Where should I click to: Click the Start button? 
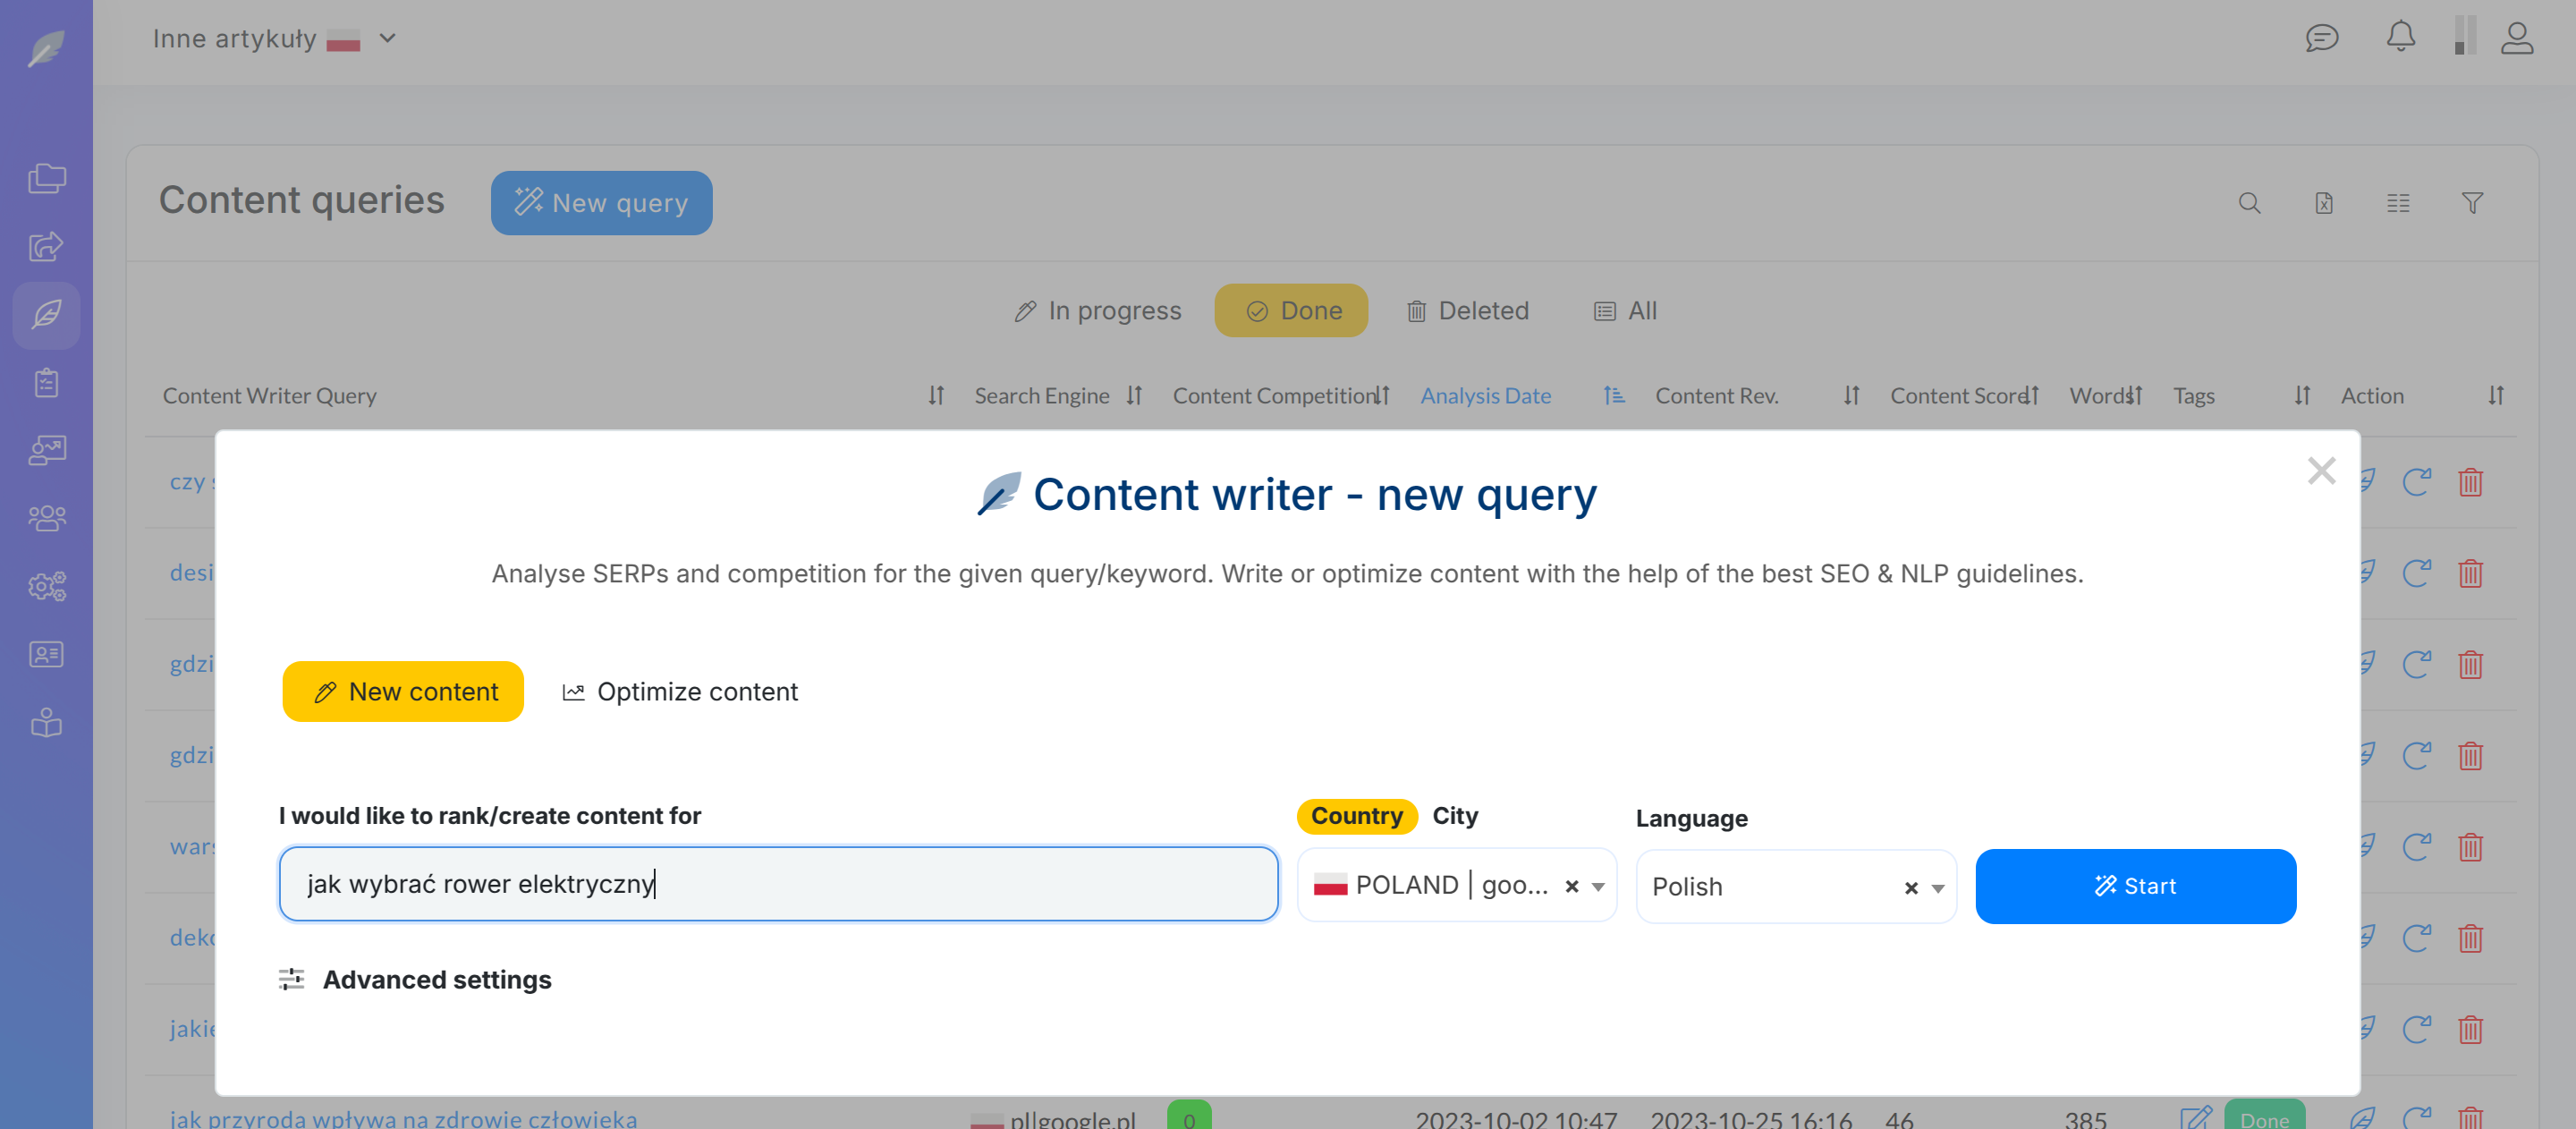click(x=2135, y=886)
